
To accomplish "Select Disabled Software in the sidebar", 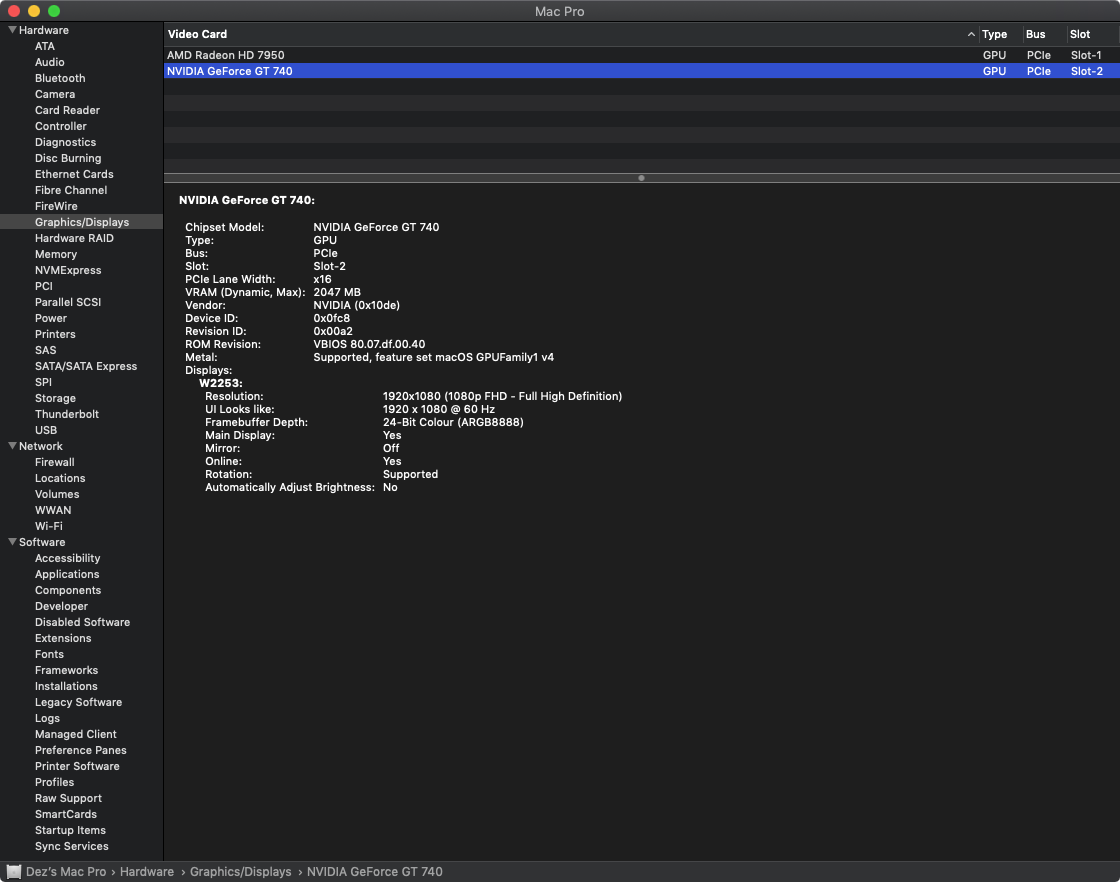I will (82, 622).
